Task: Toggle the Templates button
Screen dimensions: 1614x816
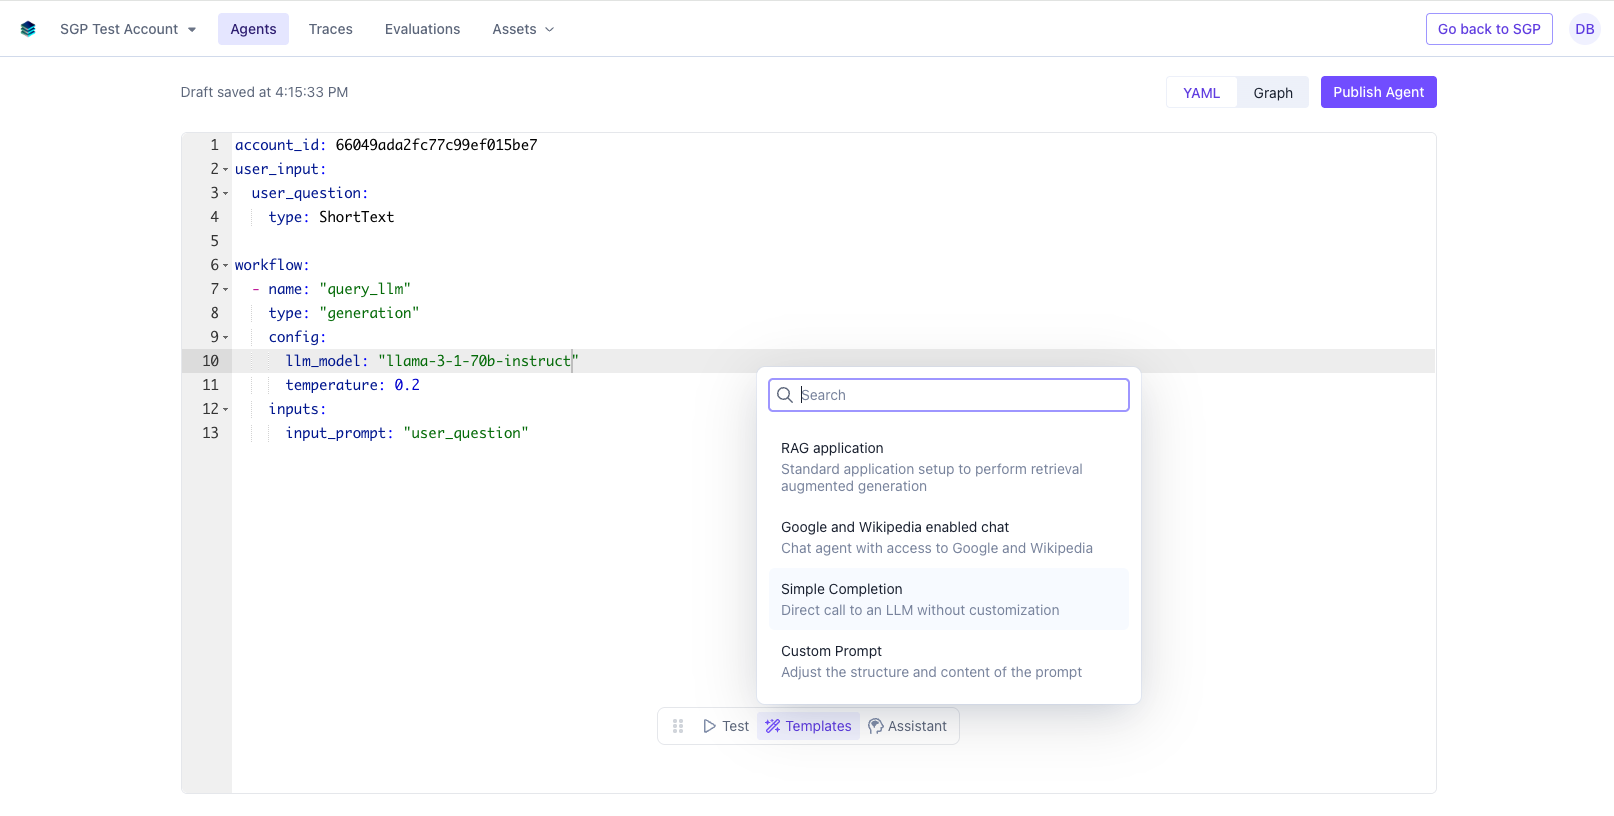Action: coord(808,726)
